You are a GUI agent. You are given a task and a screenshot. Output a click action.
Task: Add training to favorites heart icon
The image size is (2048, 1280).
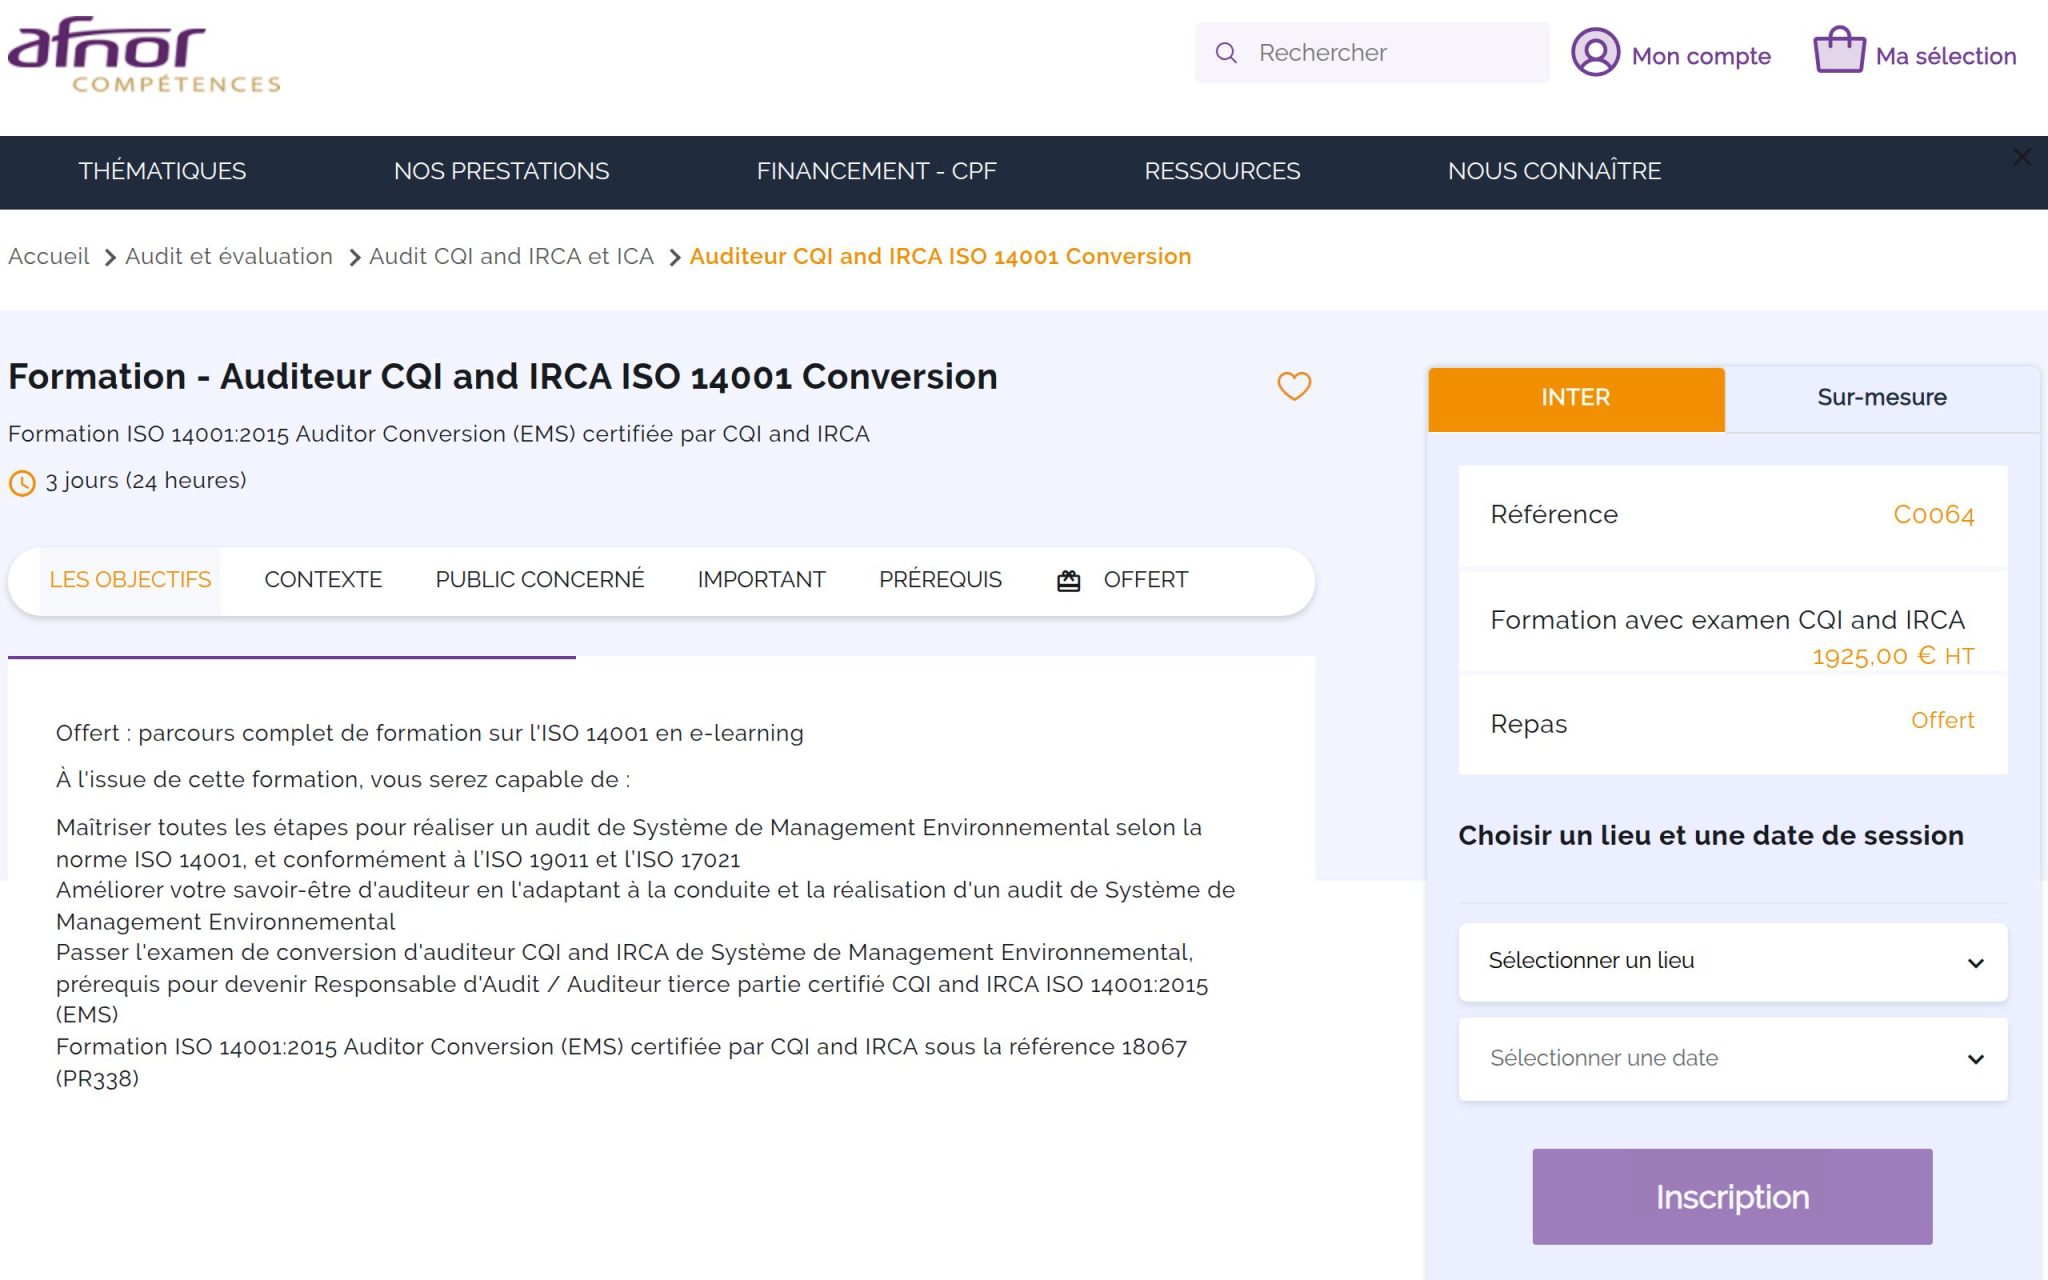click(x=1294, y=386)
